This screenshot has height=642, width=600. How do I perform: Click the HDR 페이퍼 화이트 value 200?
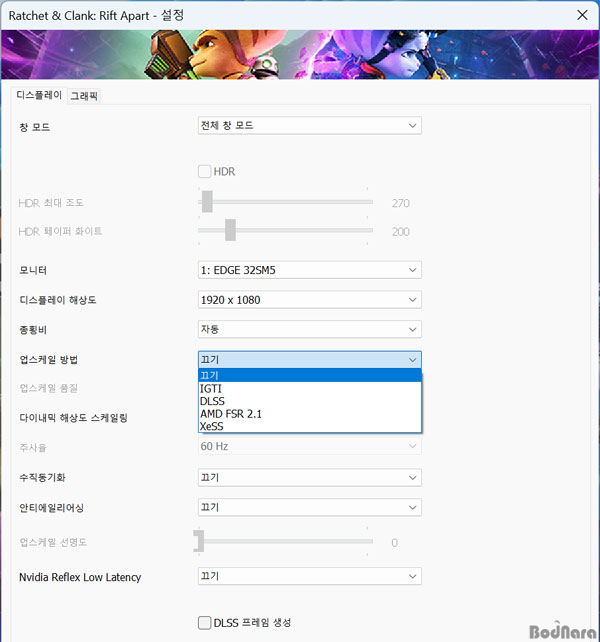point(401,232)
